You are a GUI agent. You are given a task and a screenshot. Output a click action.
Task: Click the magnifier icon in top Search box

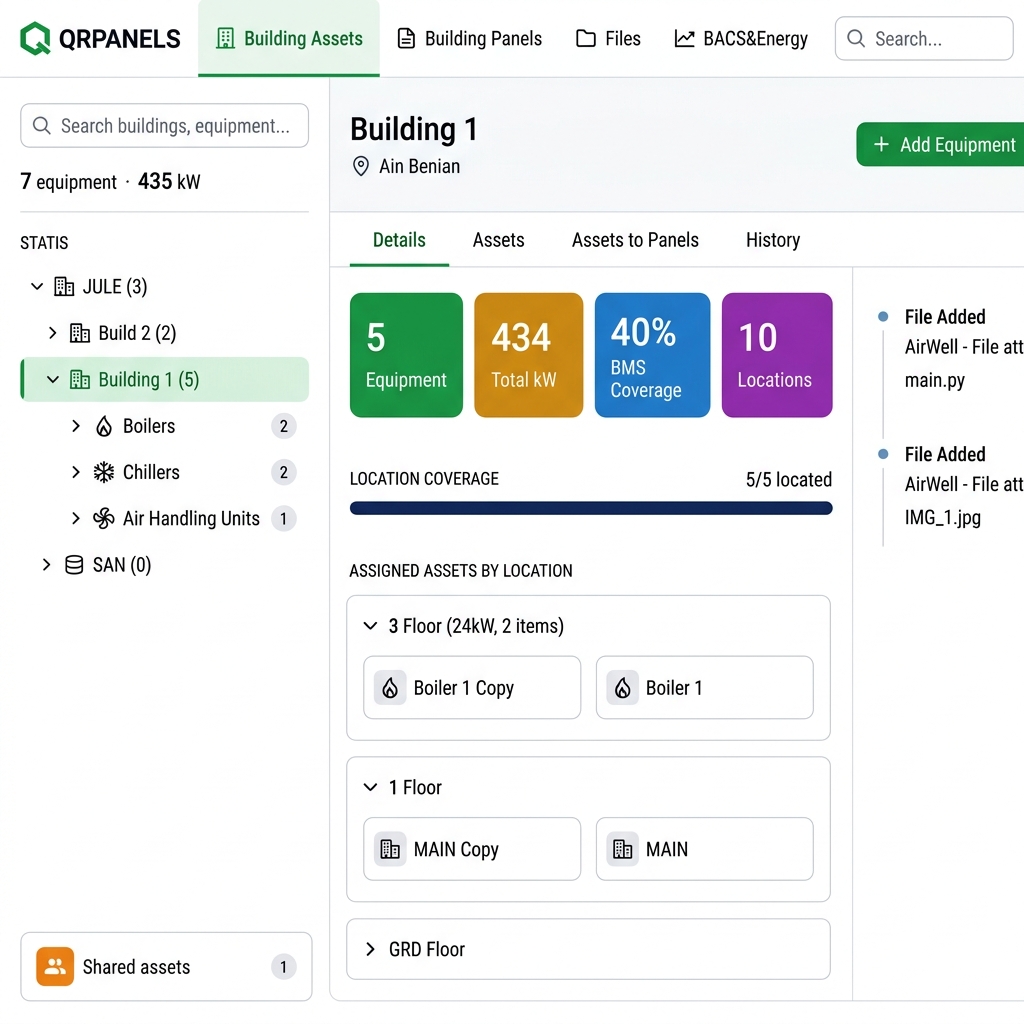coord(856,39)
